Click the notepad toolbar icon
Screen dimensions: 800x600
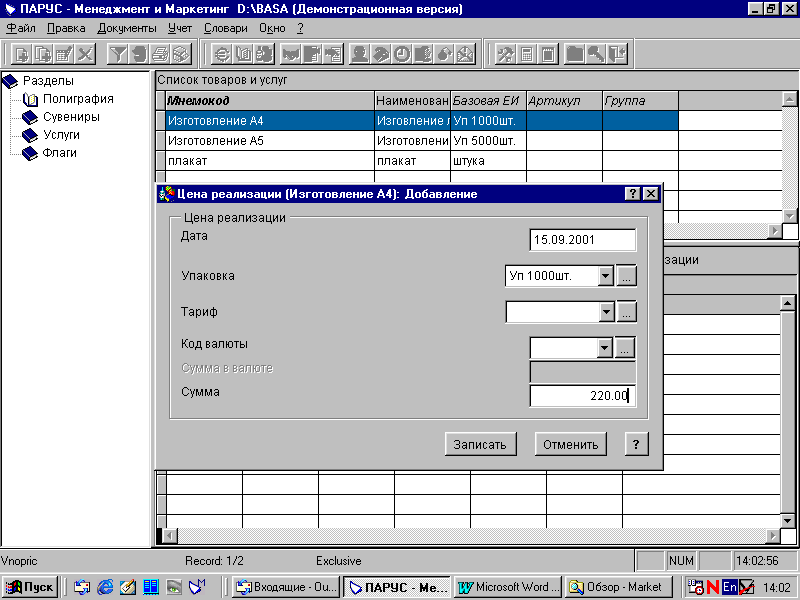tap(548, 54)
